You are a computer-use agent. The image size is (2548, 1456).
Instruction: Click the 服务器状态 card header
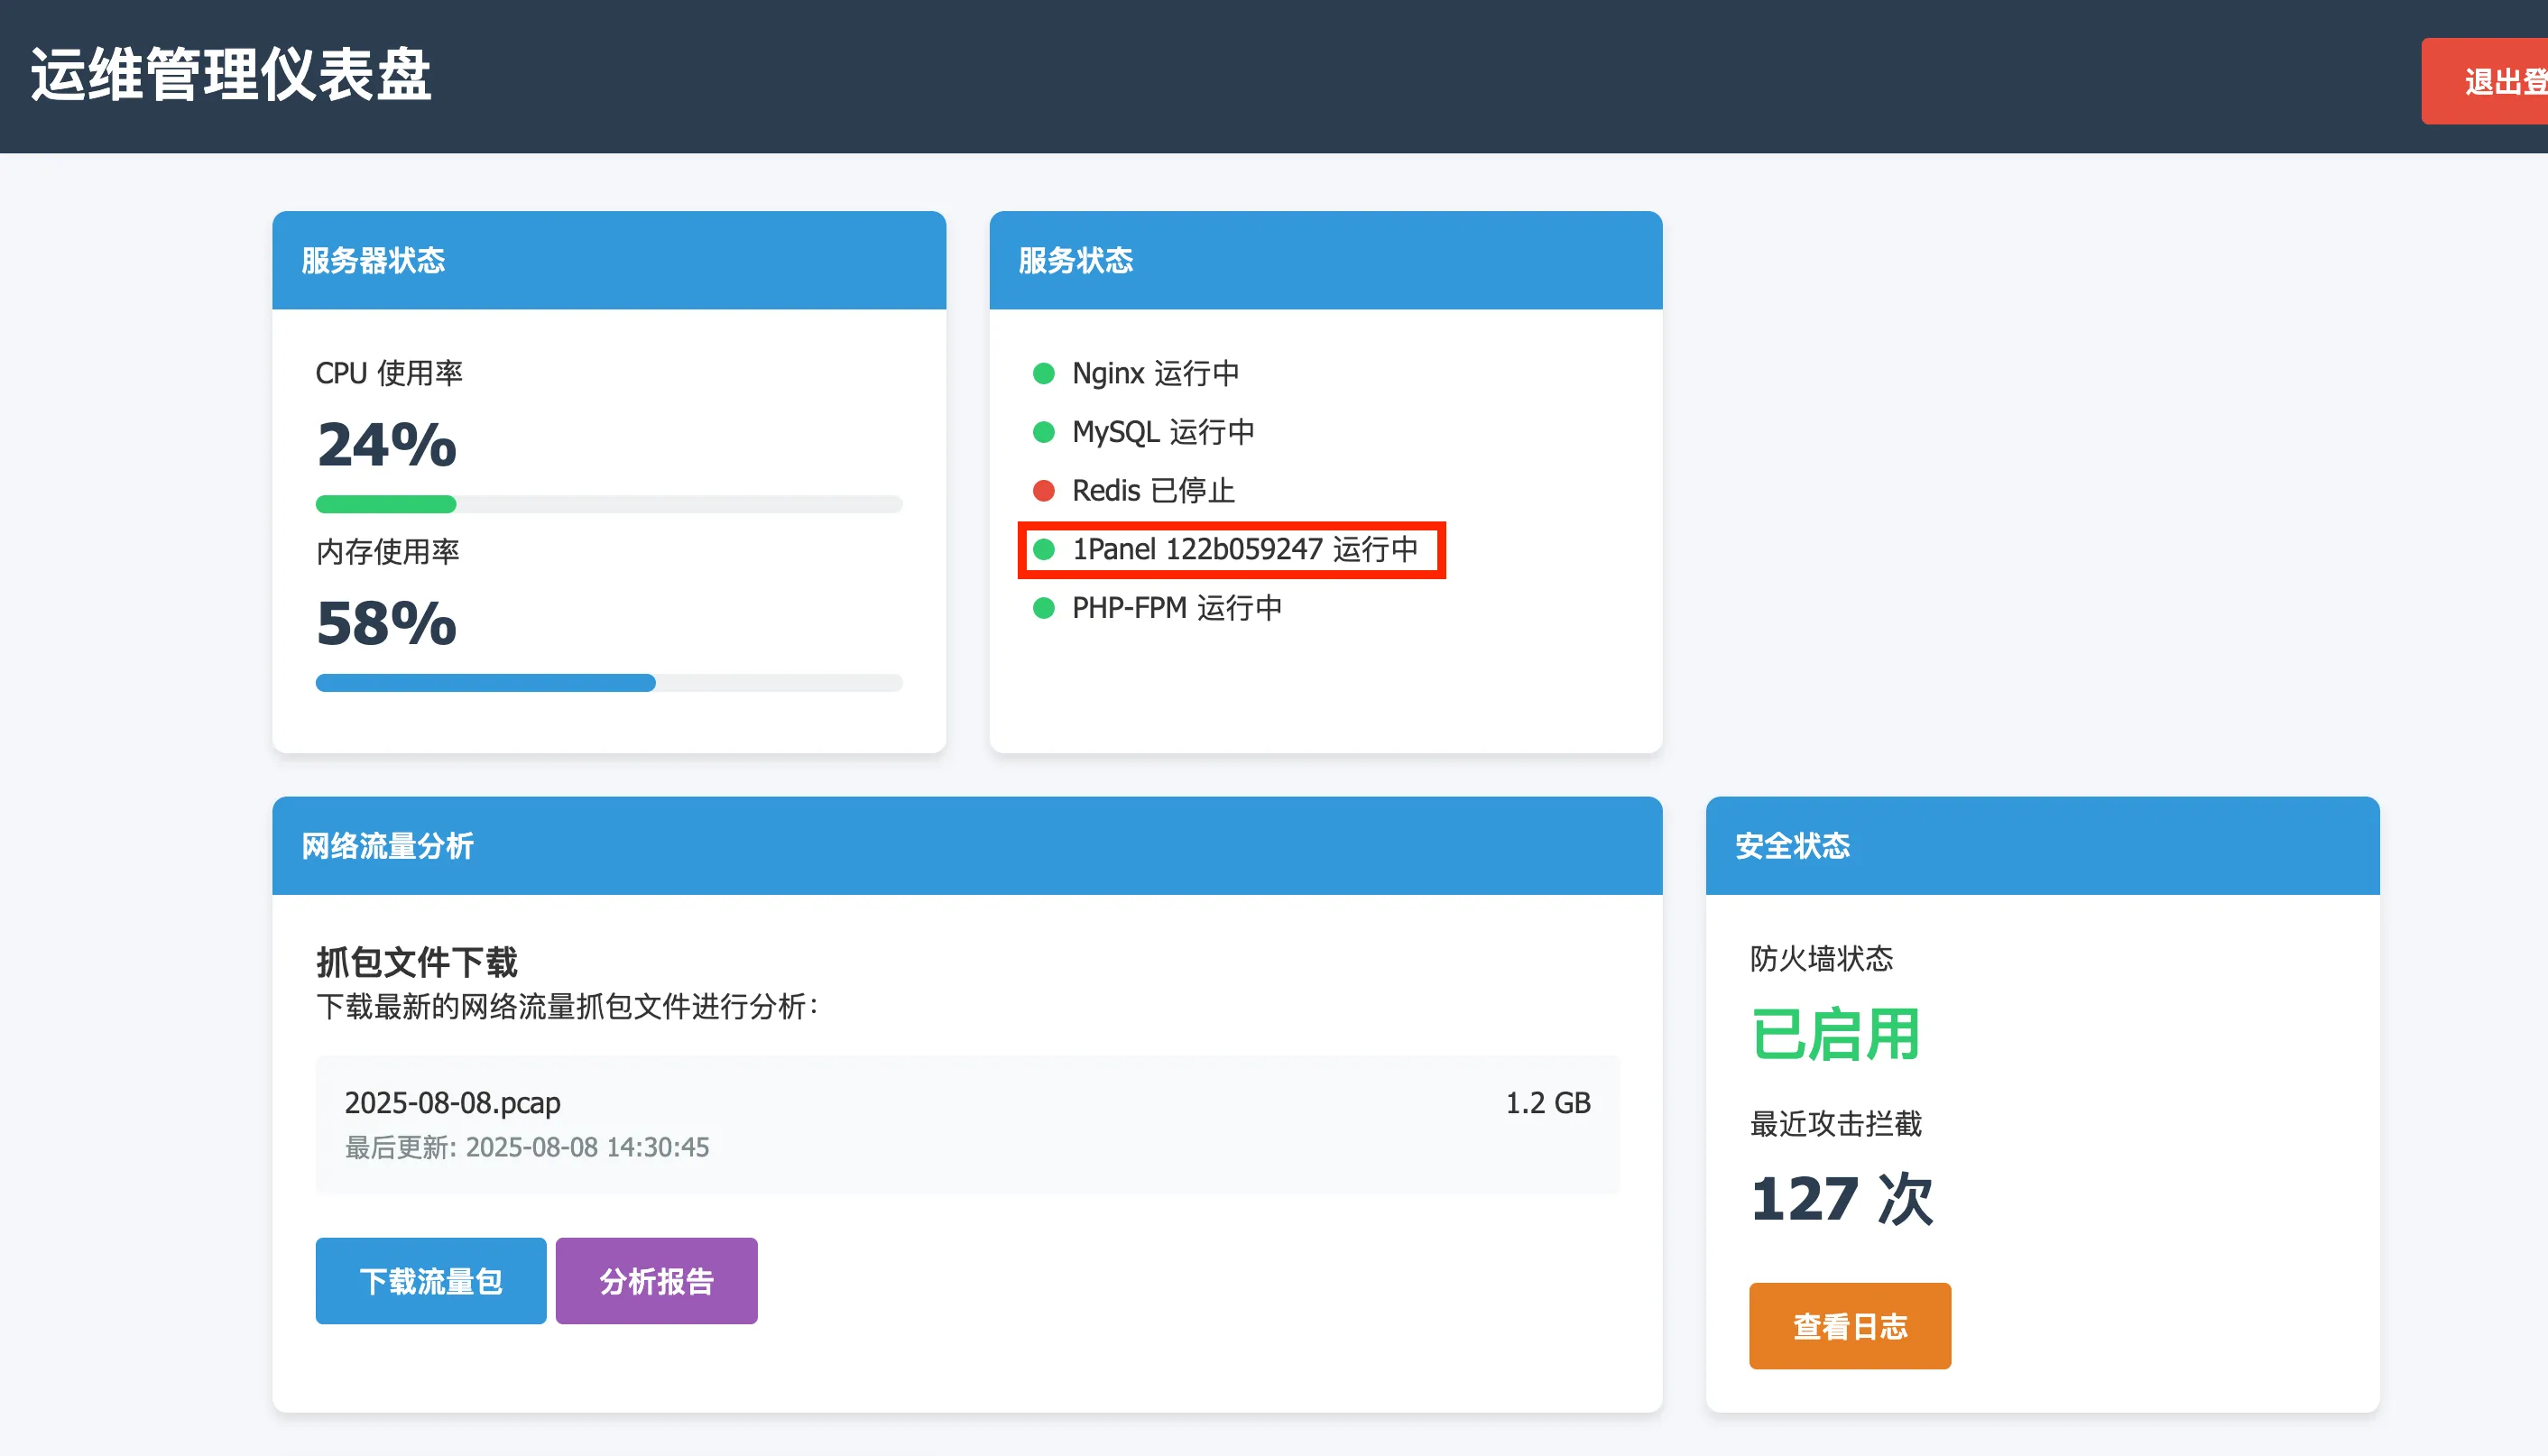[x=608, y=260]
